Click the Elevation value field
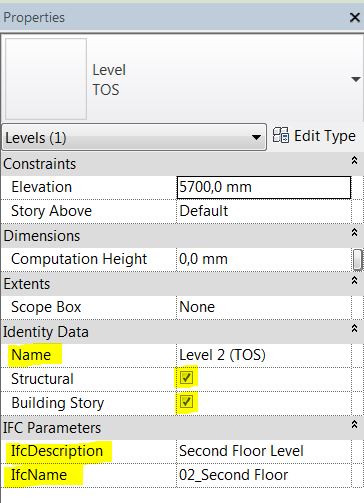Screen dimensions: 364x503 pos(264,187)
